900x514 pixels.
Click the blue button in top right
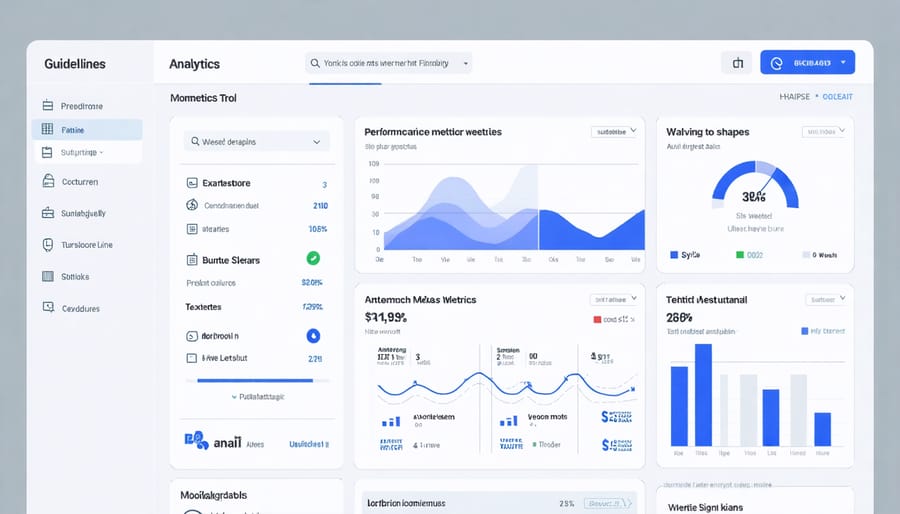point(808,63)
